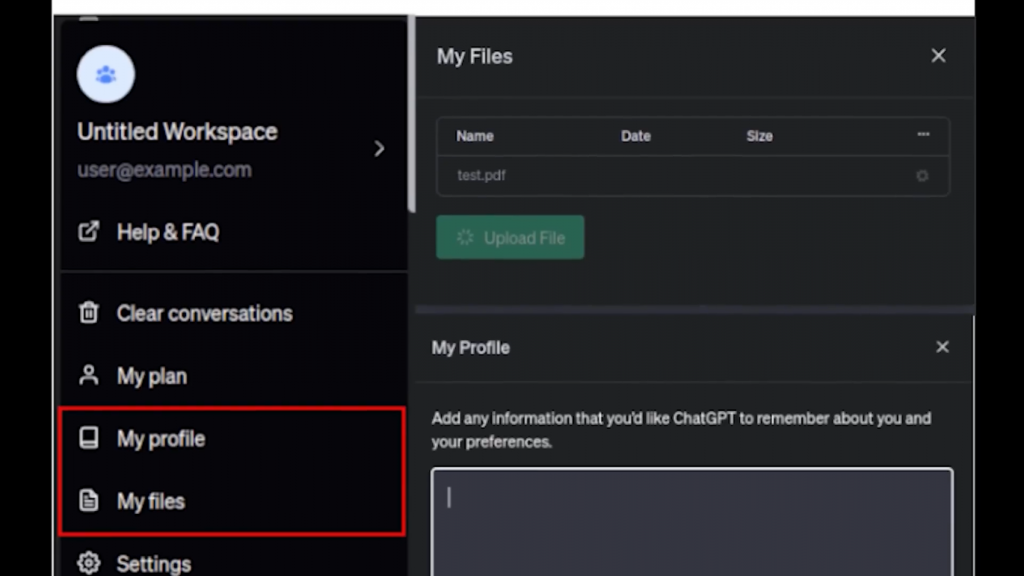Click into the profile information text box
1024x576 pixels.
click(692, 520)
